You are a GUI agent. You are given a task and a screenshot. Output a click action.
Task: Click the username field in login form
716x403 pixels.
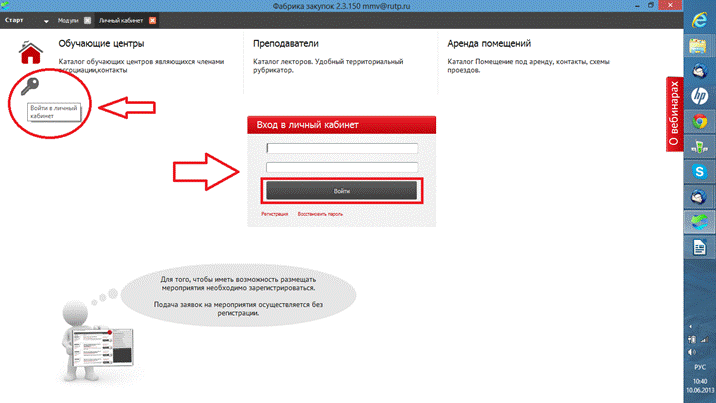point(342,148)
